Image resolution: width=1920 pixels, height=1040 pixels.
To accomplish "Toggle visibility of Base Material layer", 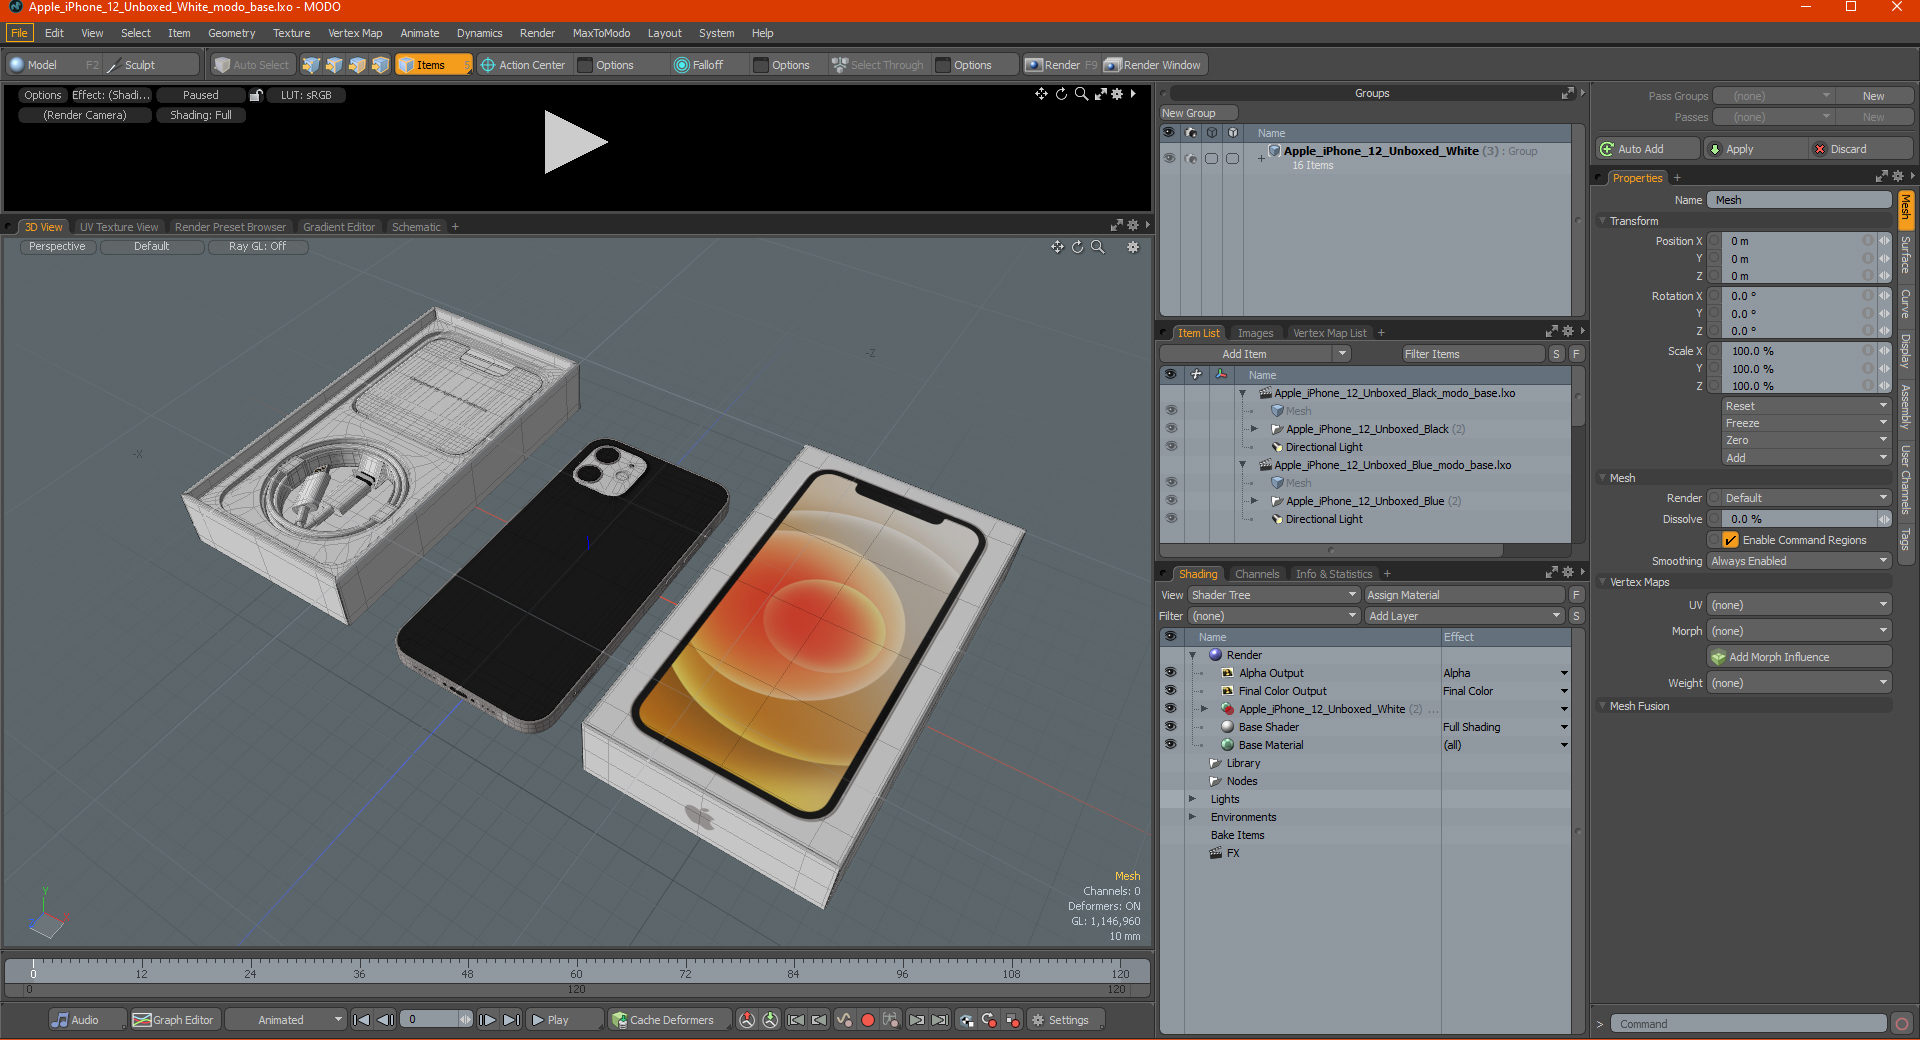I will coord(1170,745).
